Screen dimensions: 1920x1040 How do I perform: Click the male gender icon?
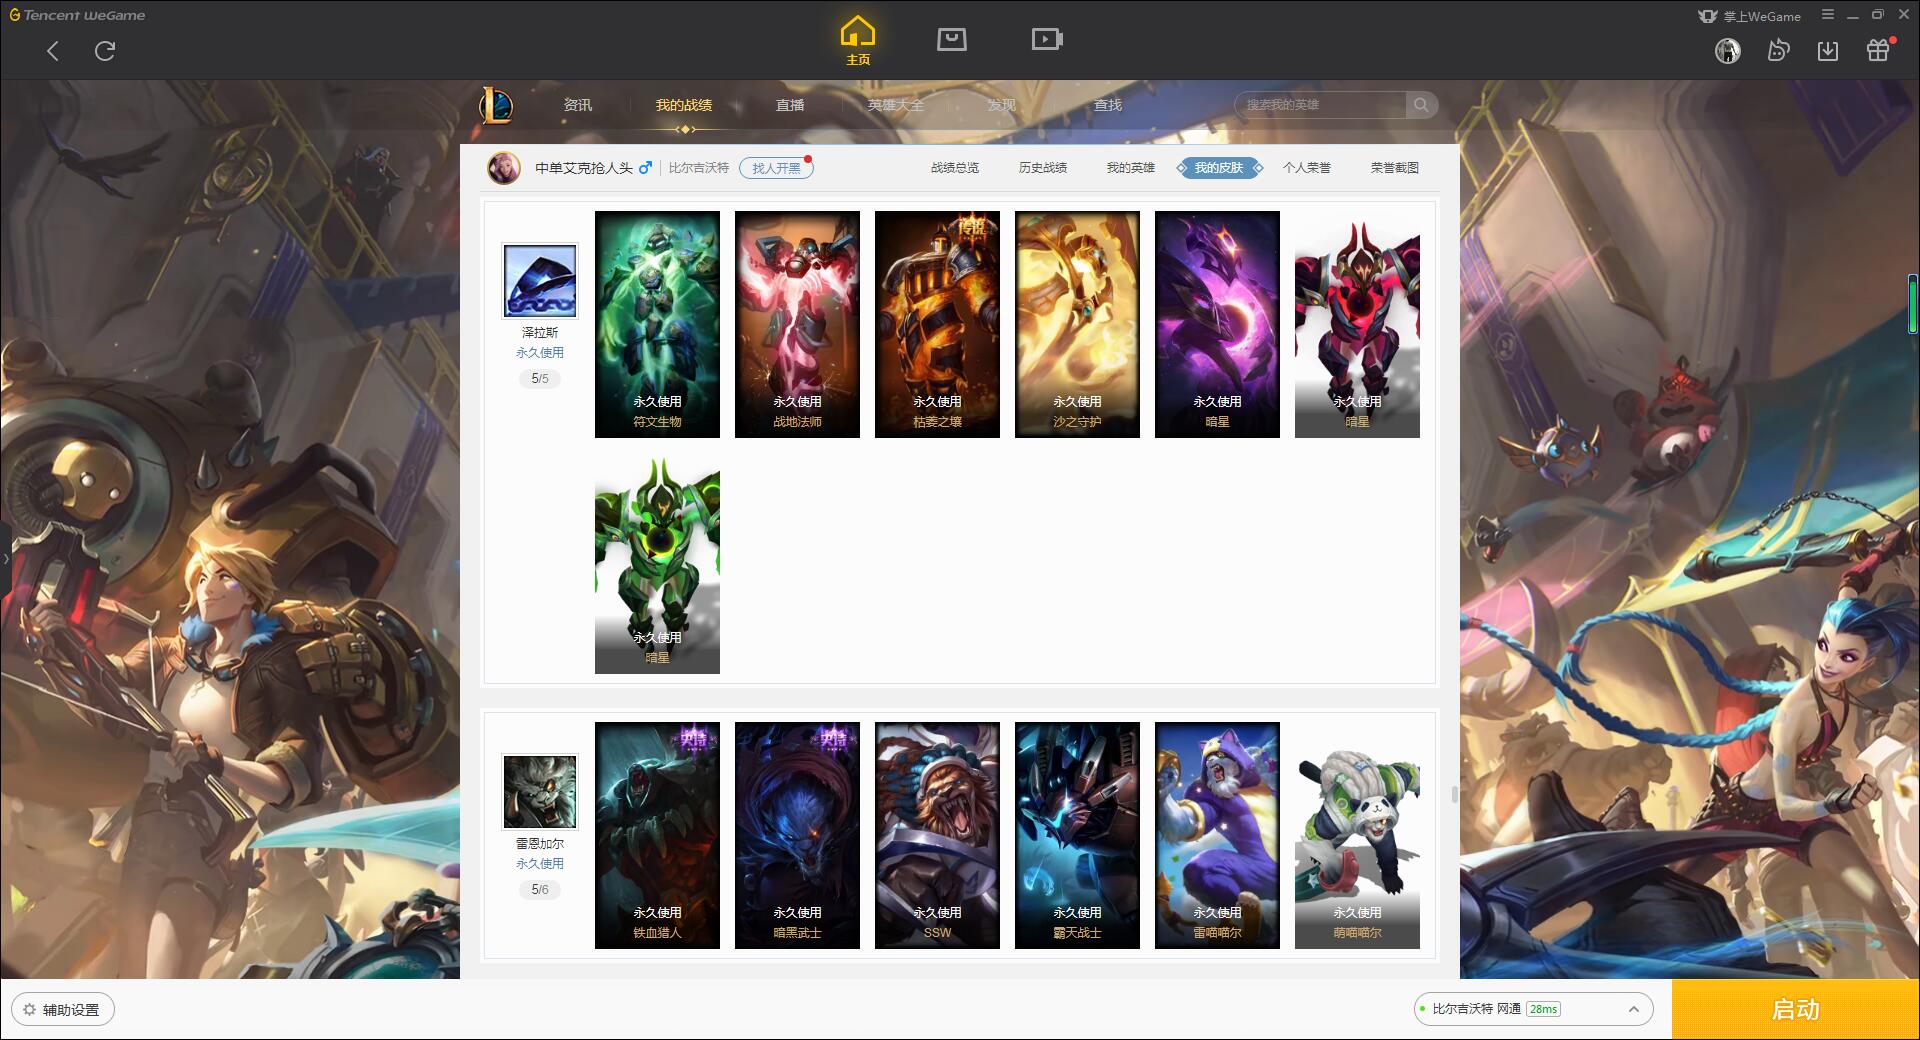[x=645, y=168]
